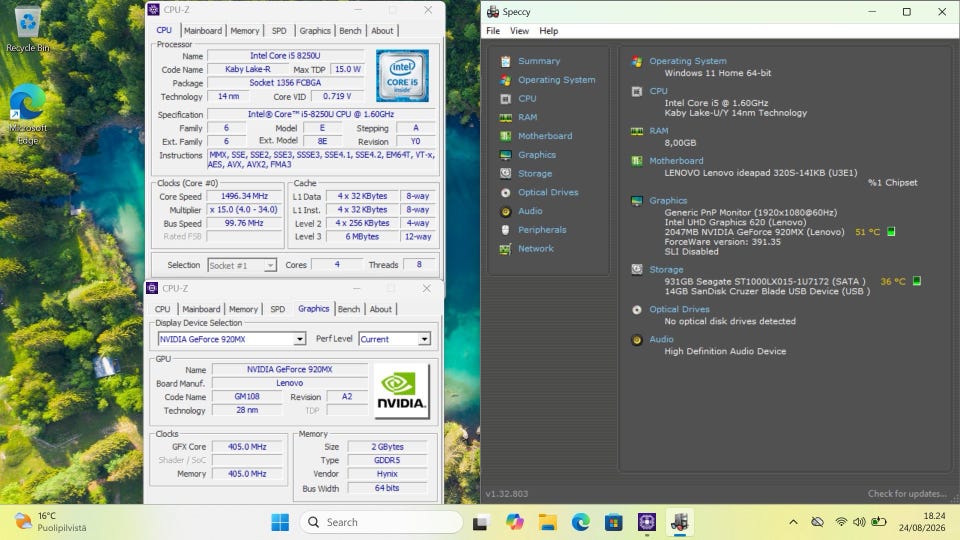
Task: Open the Summary section icon in Speccy
Action: pos(505,61)
